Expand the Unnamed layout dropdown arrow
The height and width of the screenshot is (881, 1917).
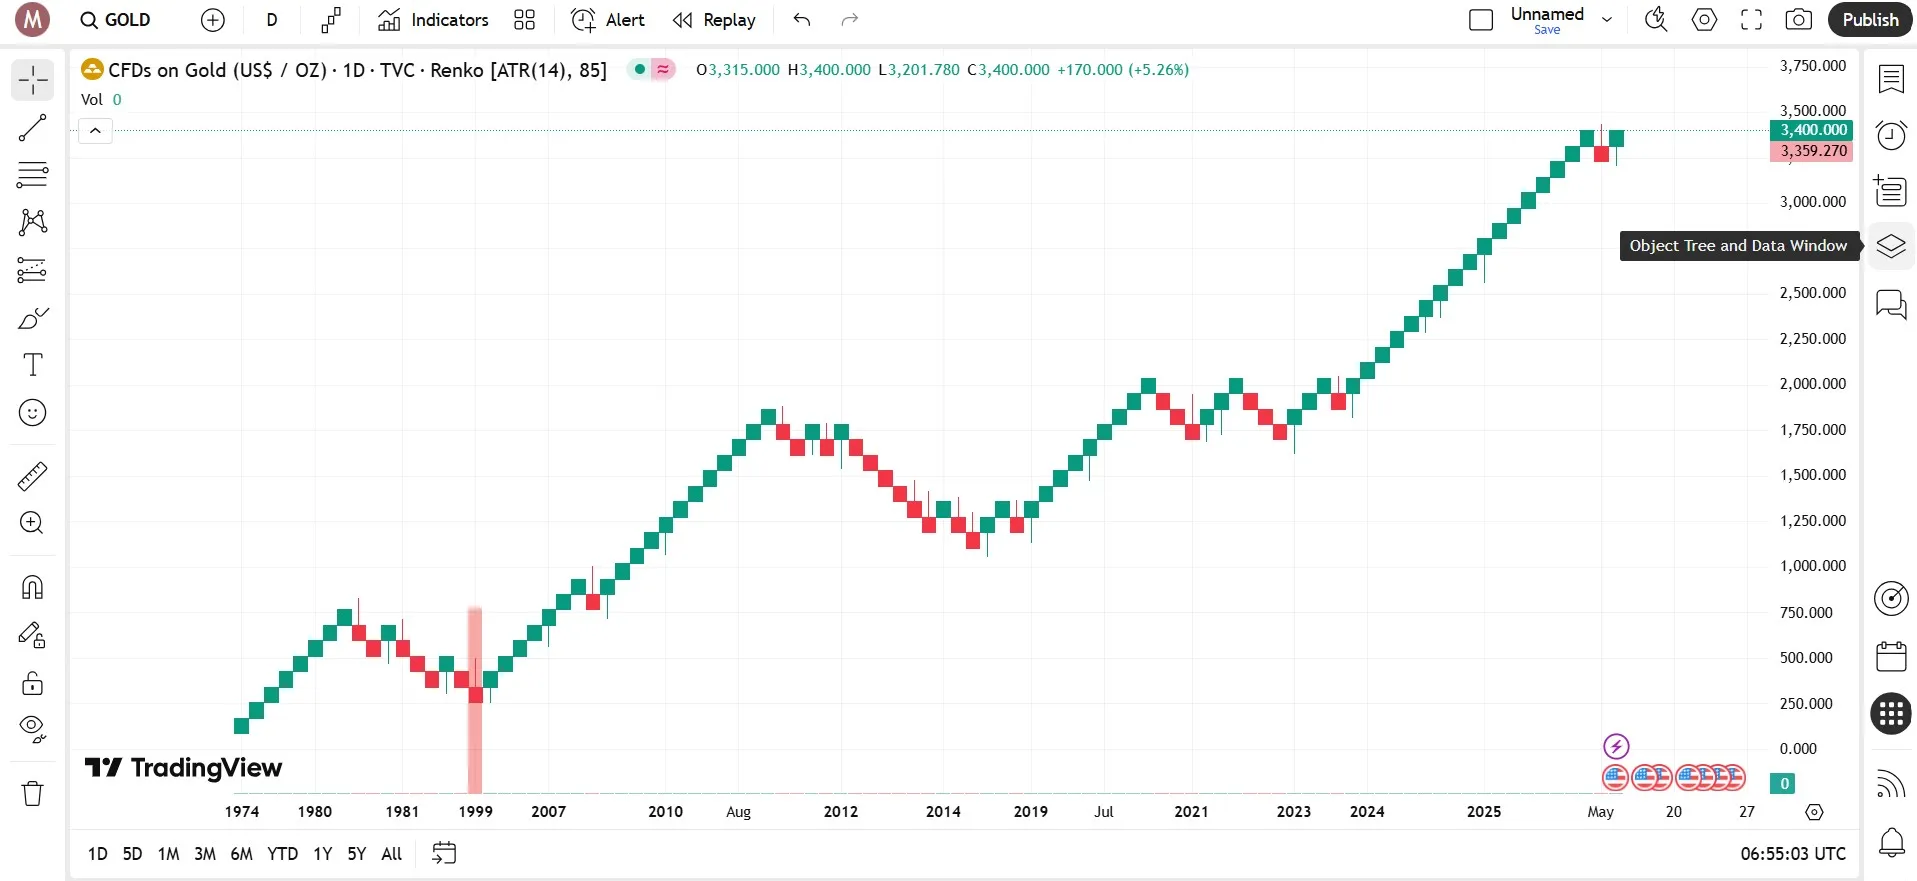tap(1607, 20)
